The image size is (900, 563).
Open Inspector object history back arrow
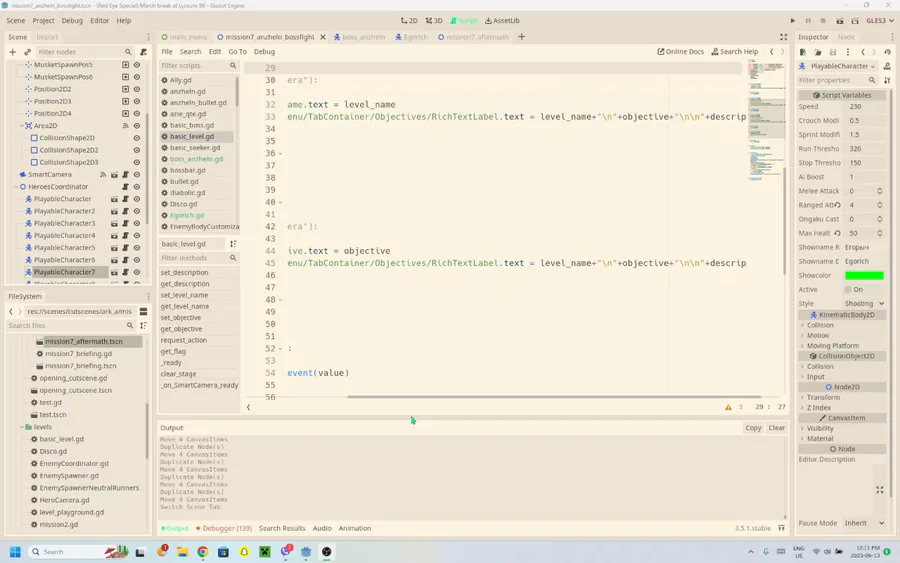click(863, 52)
